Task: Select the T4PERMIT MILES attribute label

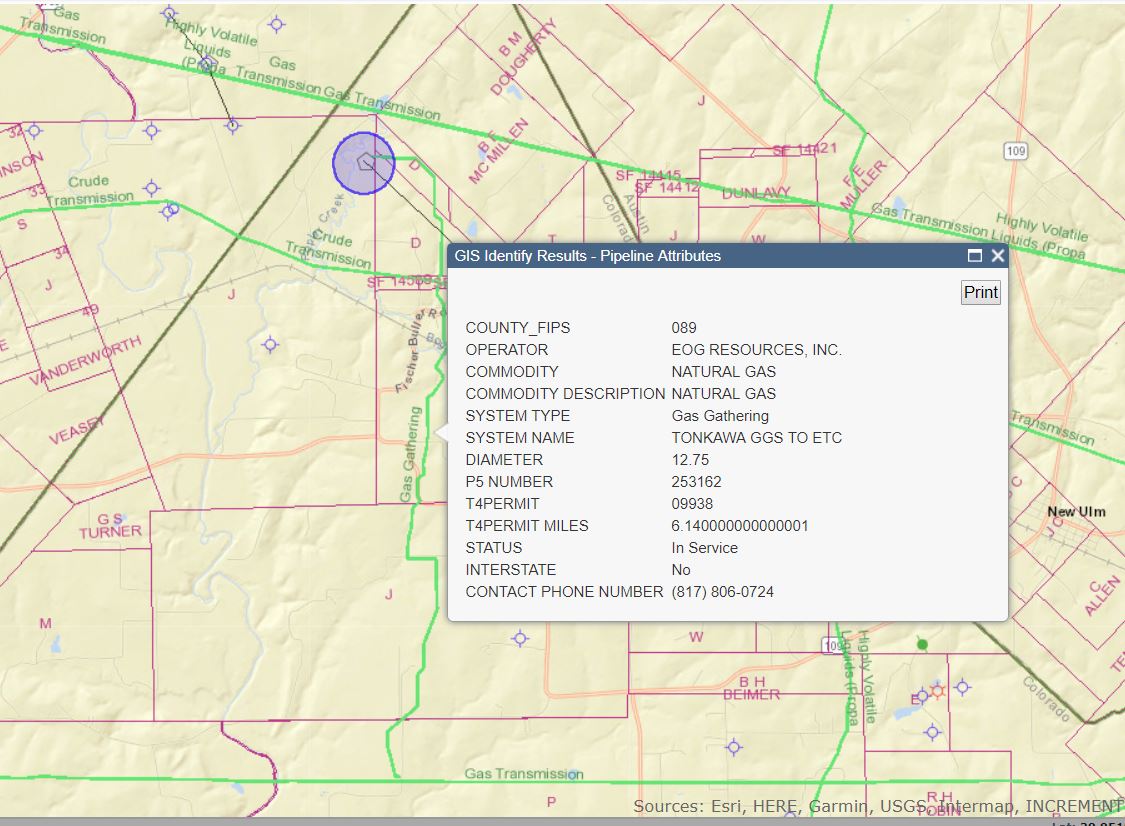Action: tap(527, 526)
